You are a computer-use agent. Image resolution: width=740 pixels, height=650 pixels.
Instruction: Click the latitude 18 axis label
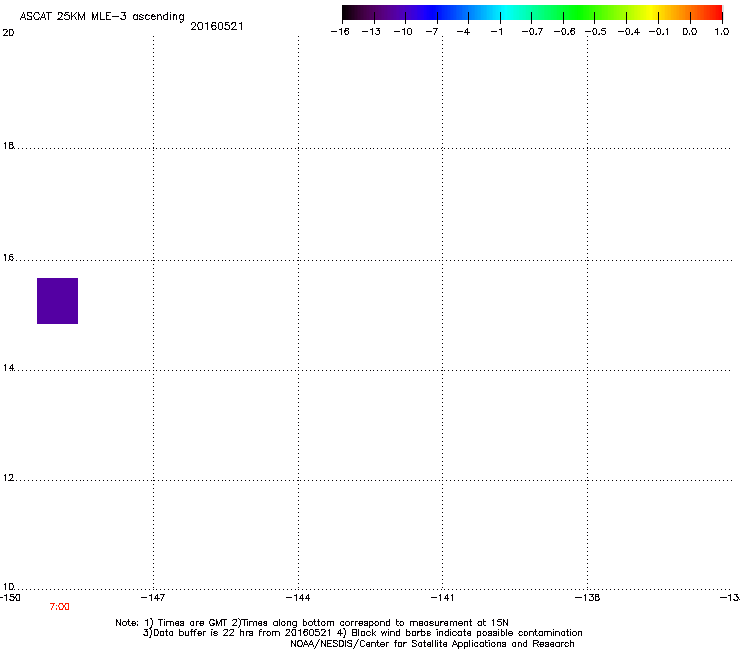(8, 145)
